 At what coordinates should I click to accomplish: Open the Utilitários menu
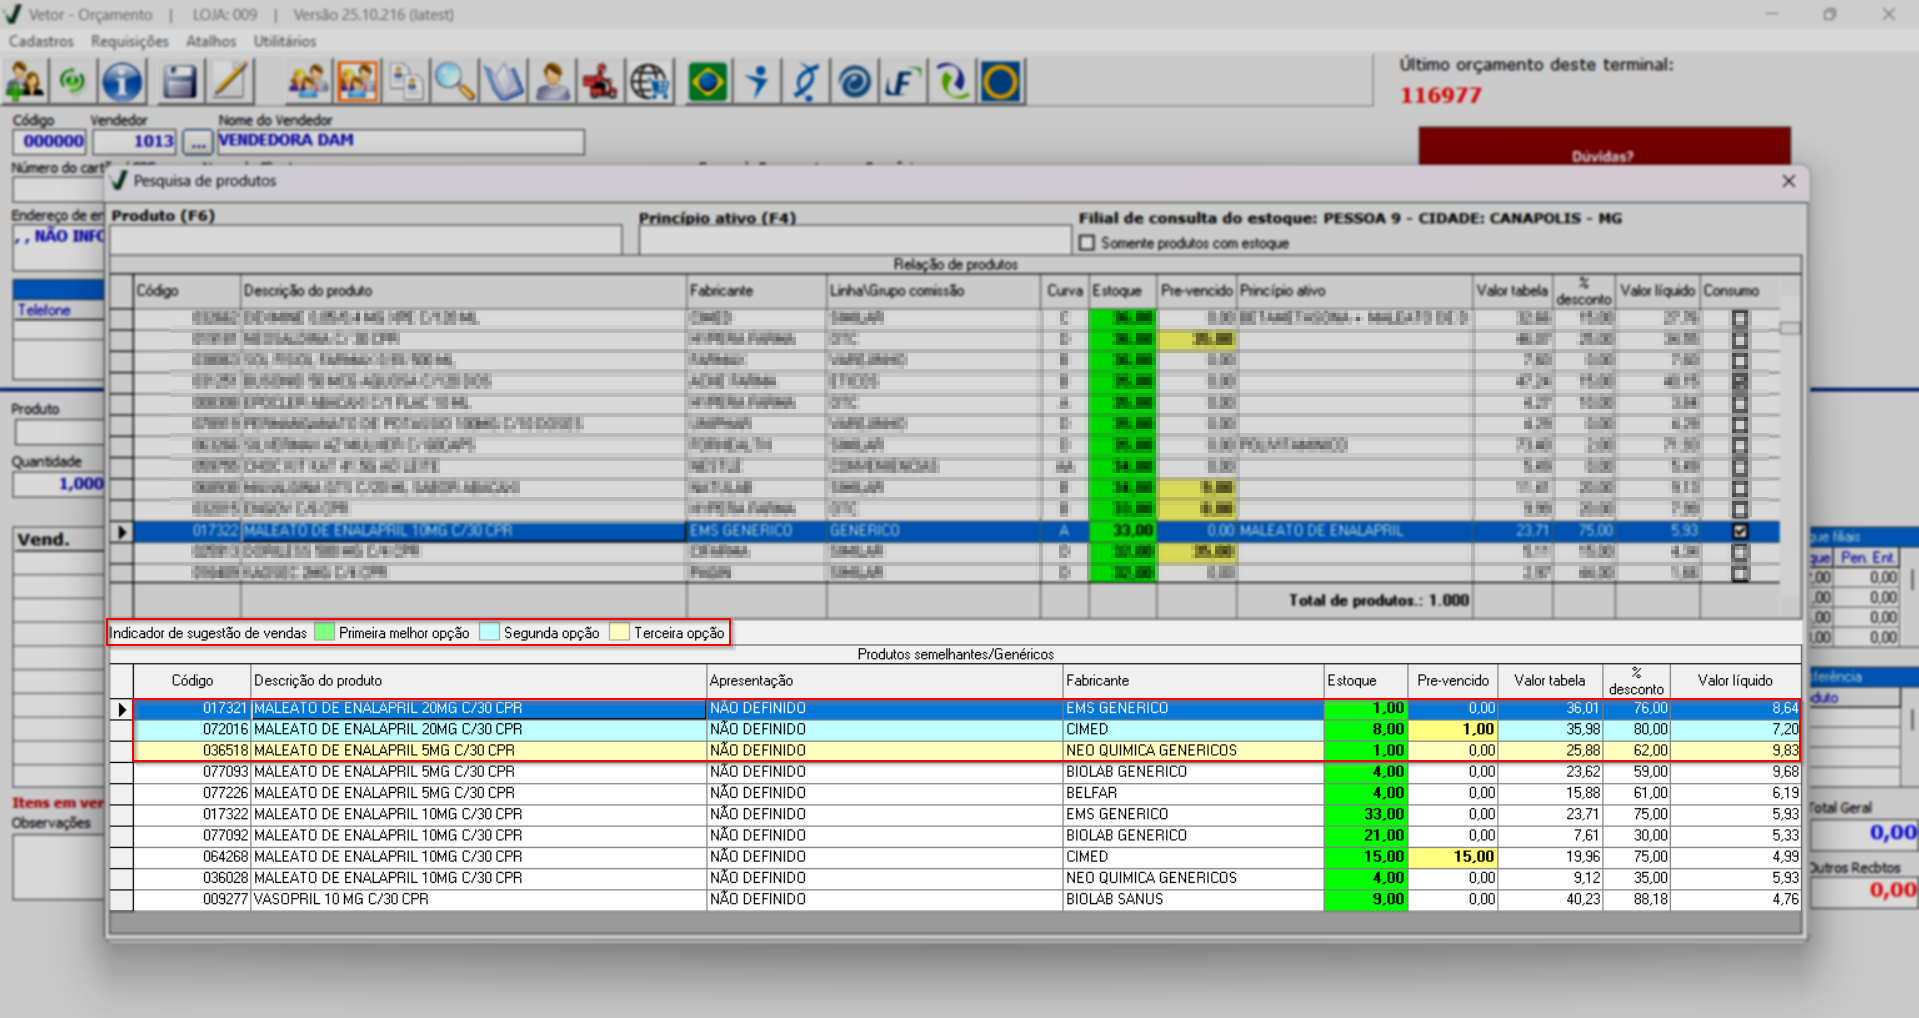[x=284, y=41]
